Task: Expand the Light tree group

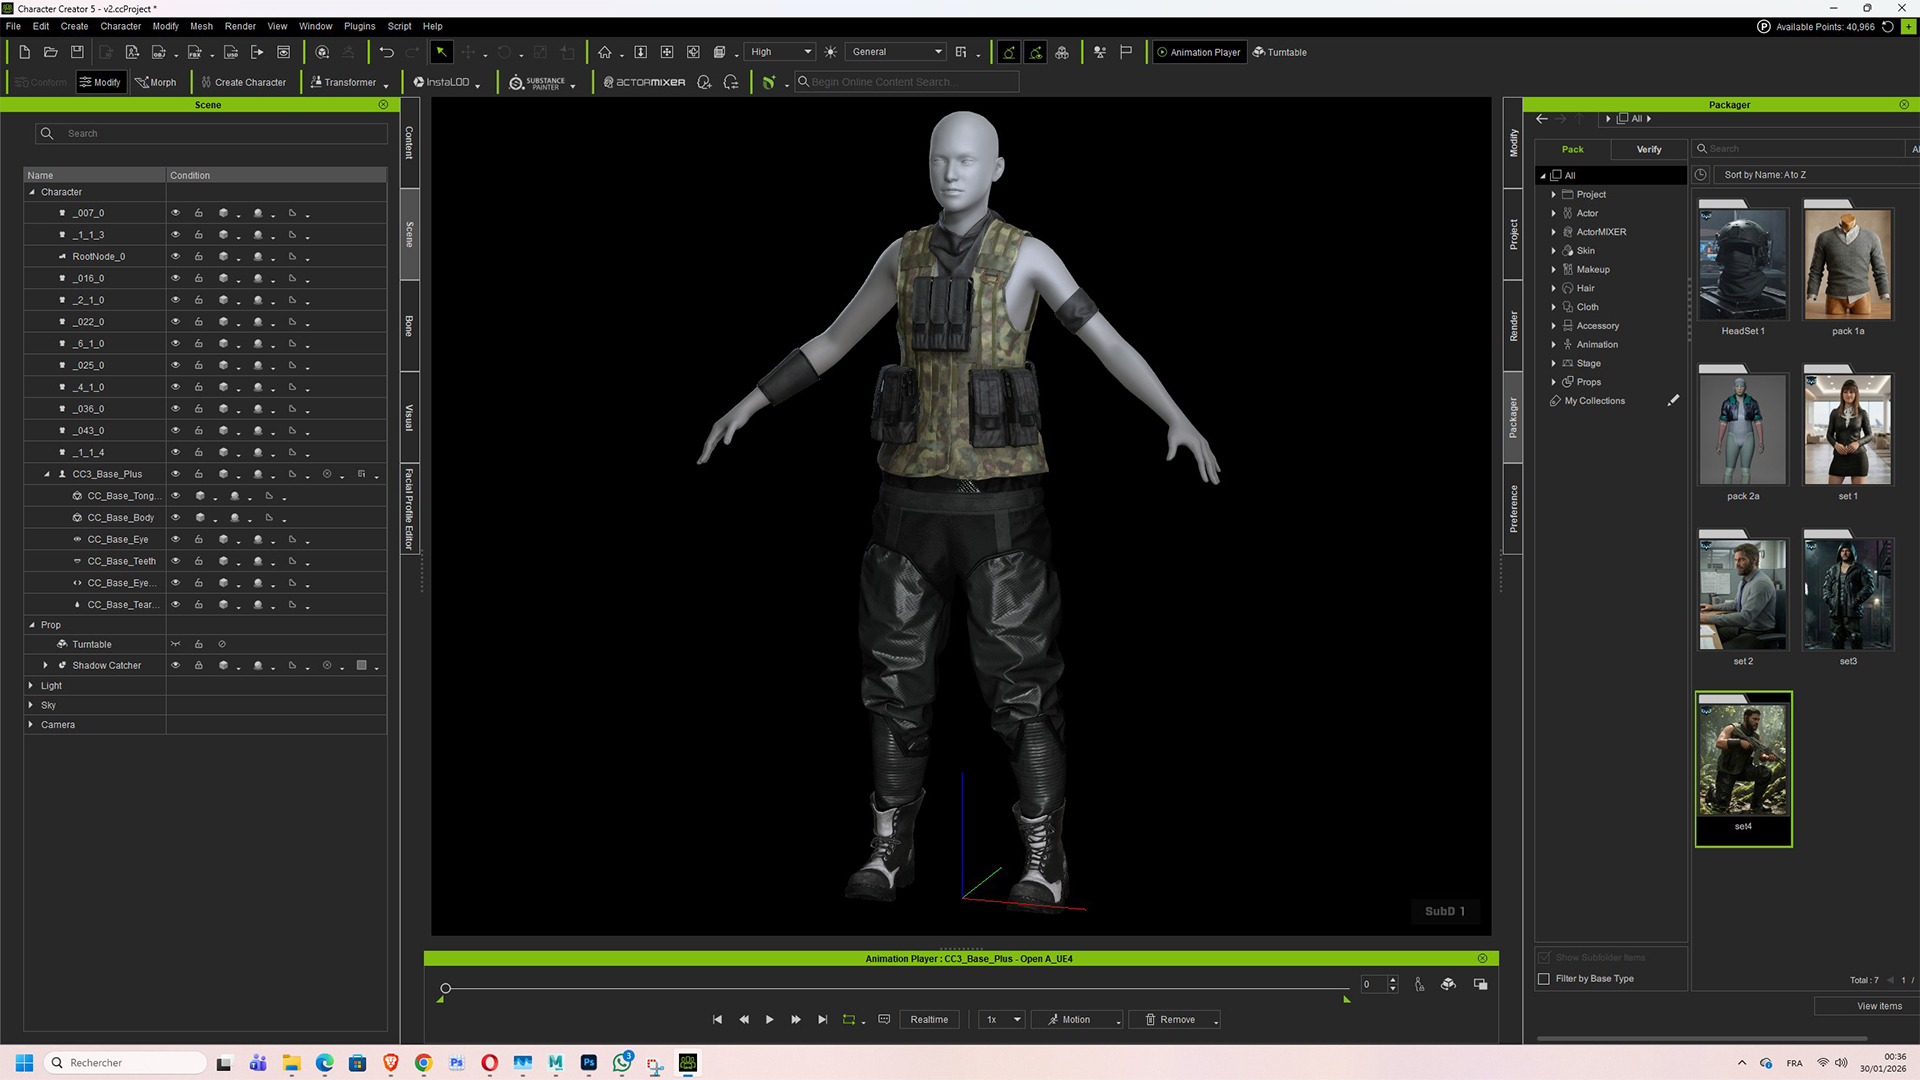Action: click(31, 686)
